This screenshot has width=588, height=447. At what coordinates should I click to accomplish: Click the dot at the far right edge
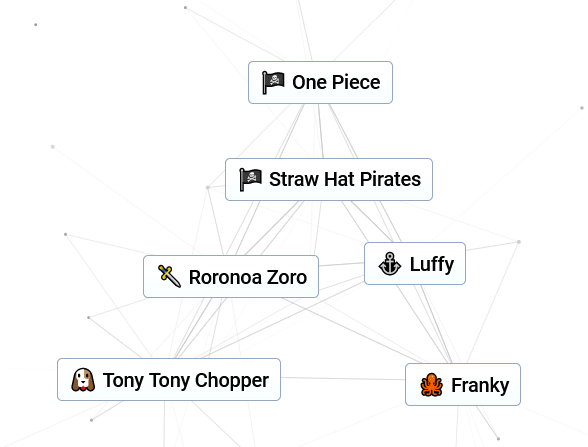[582, 108]
